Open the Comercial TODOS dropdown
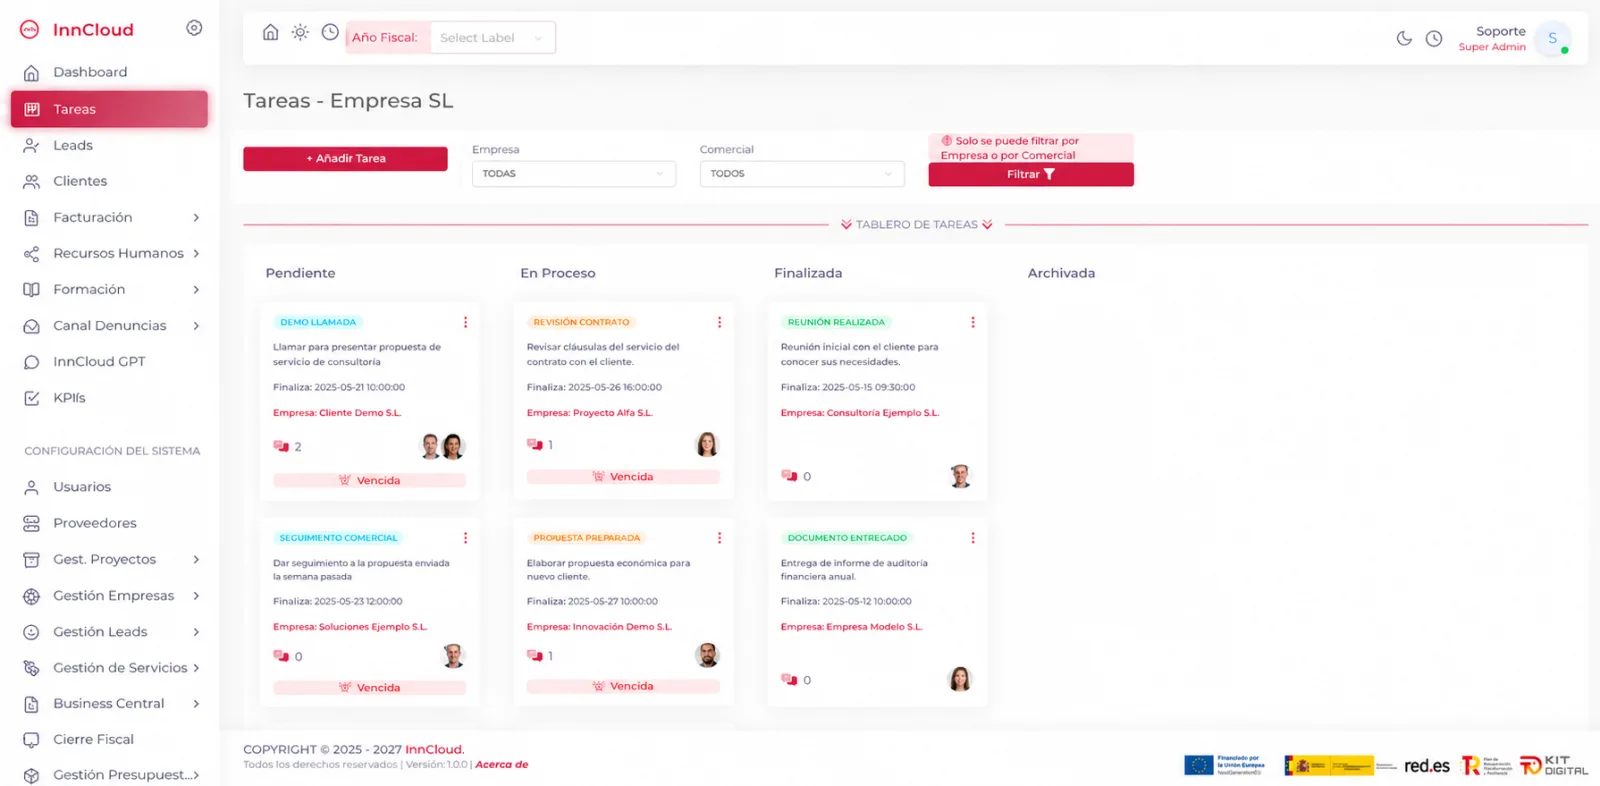1600x786 pixels. pos(802,174)
